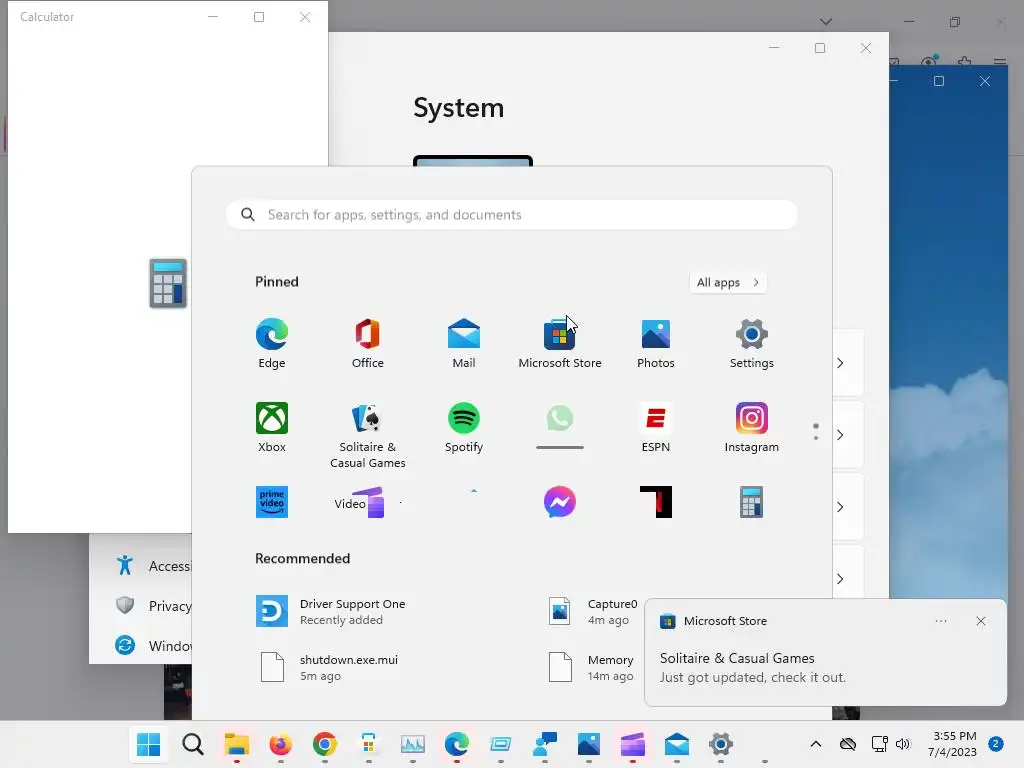
Task: Open the clock and date 3:55 PM
Action: pos(953,744)
